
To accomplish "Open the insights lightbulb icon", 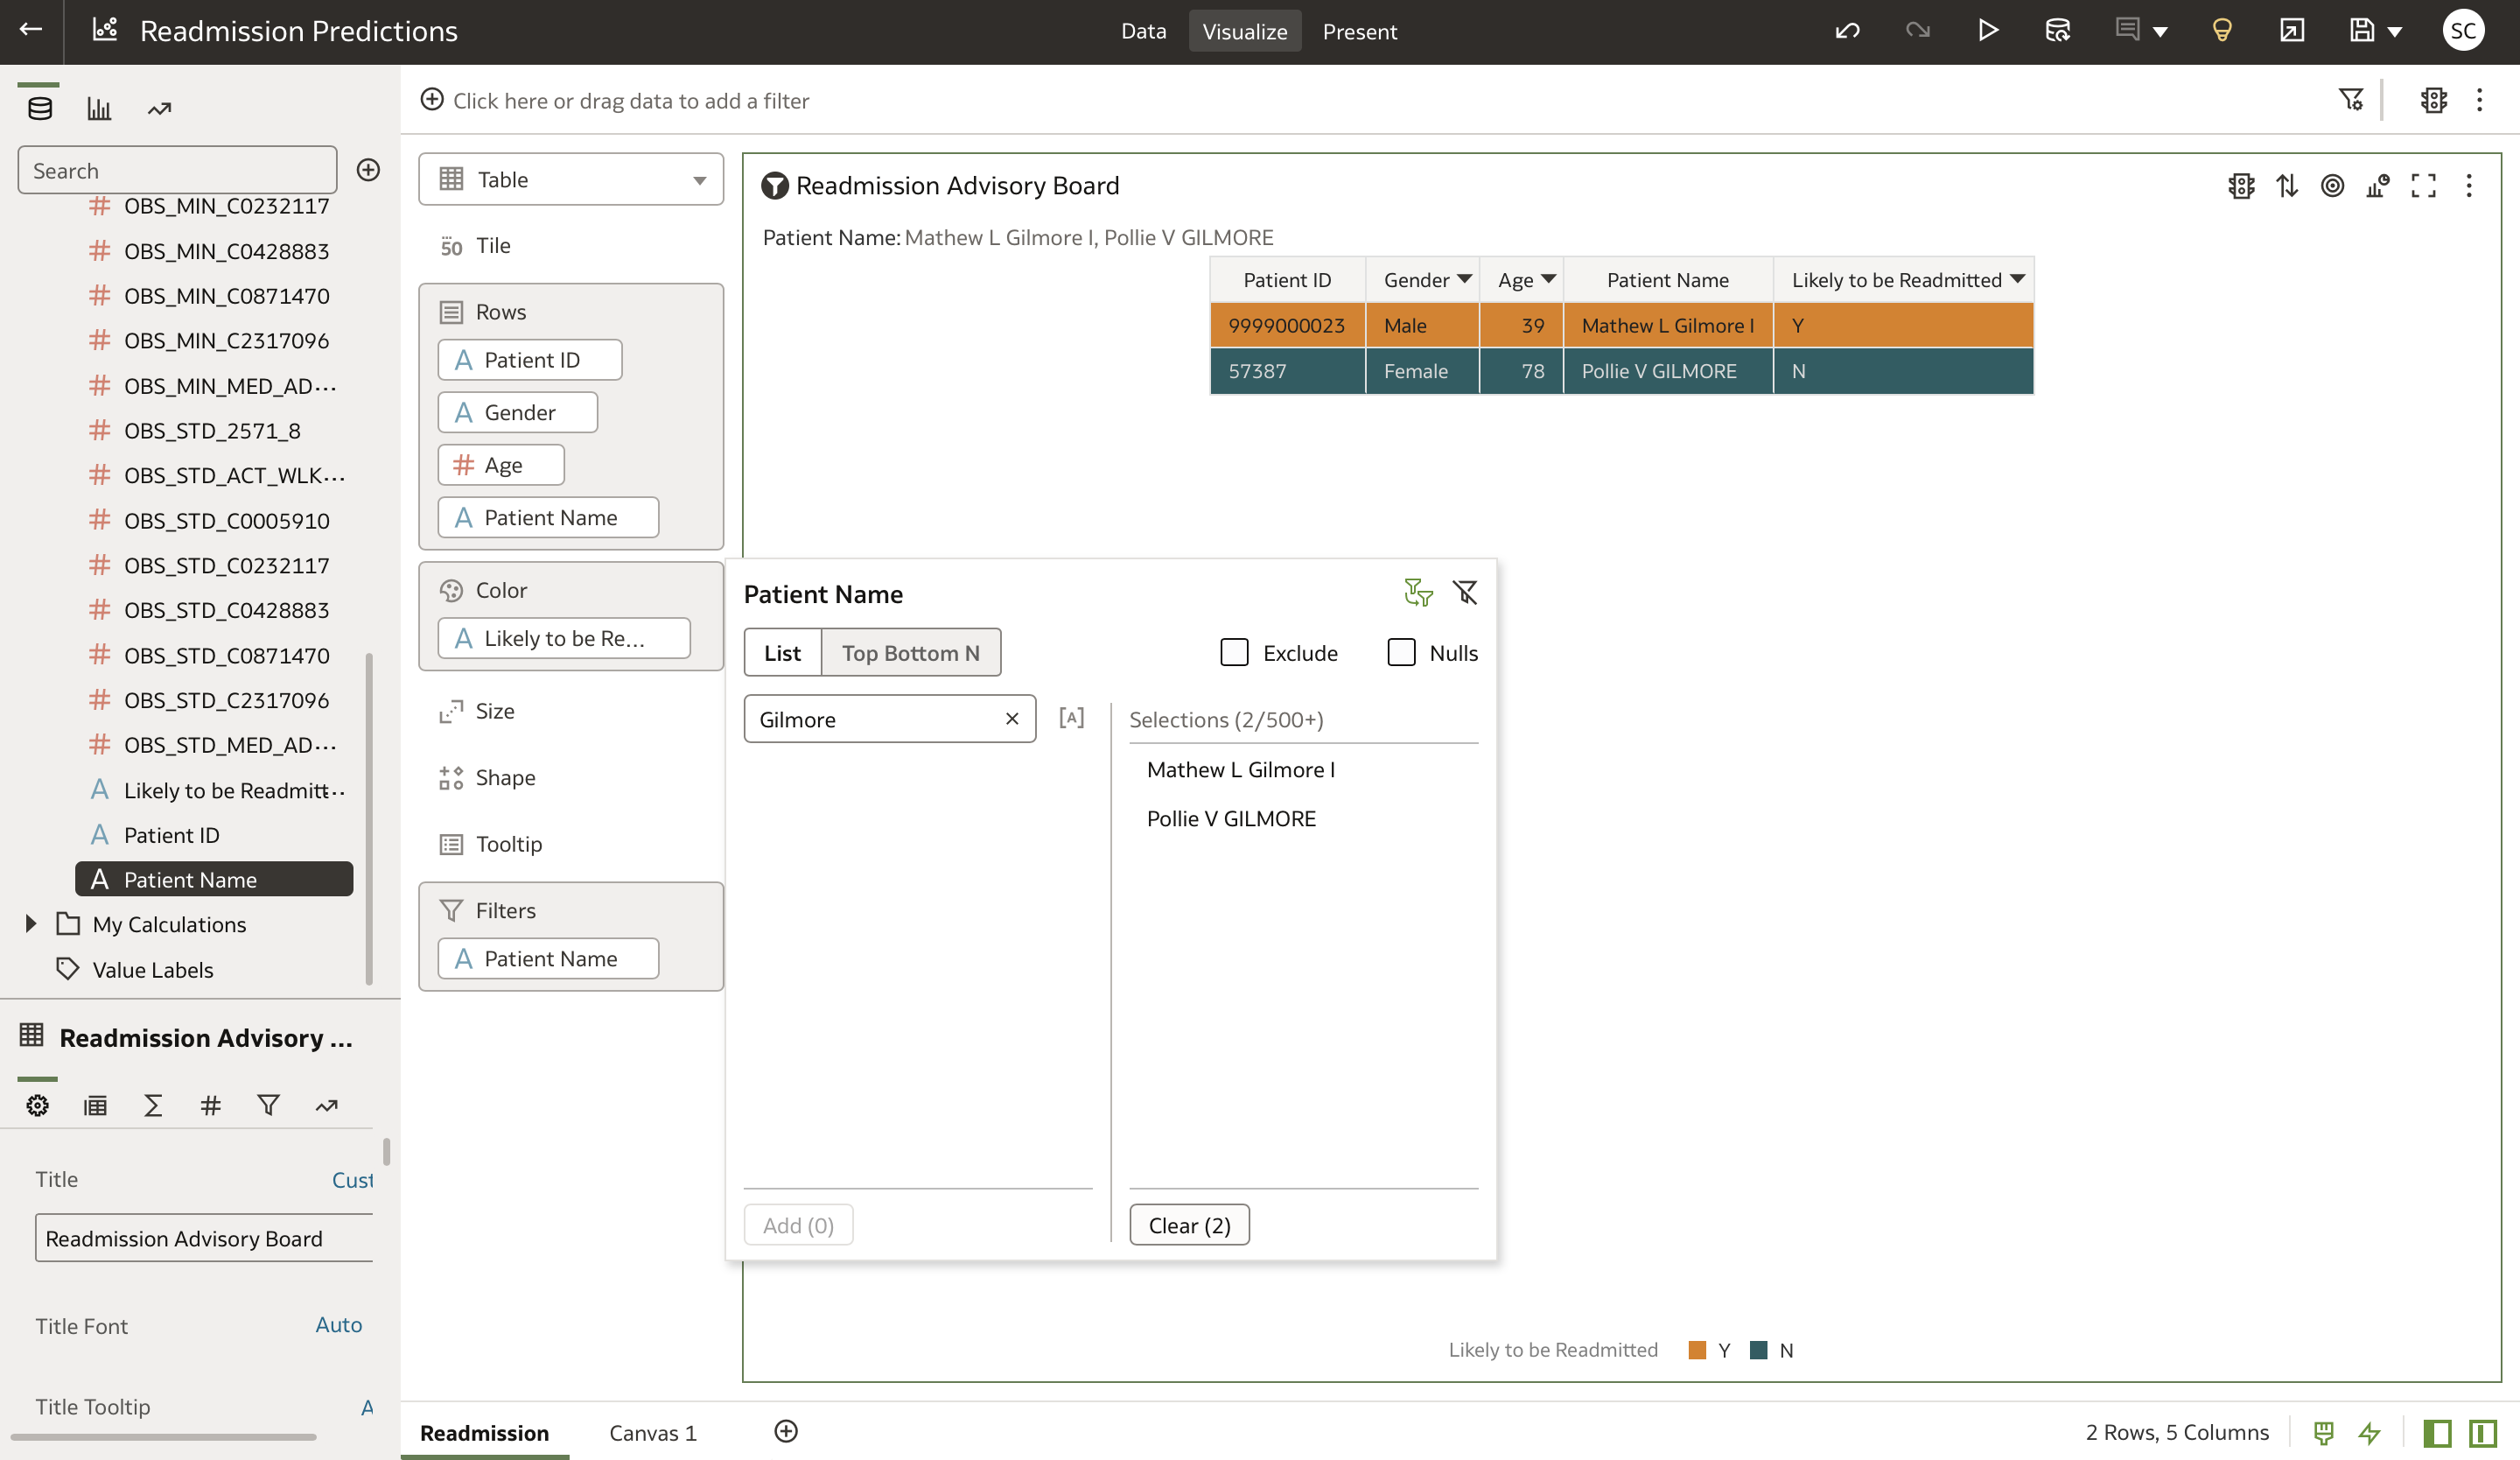I will click(2221, 31).
